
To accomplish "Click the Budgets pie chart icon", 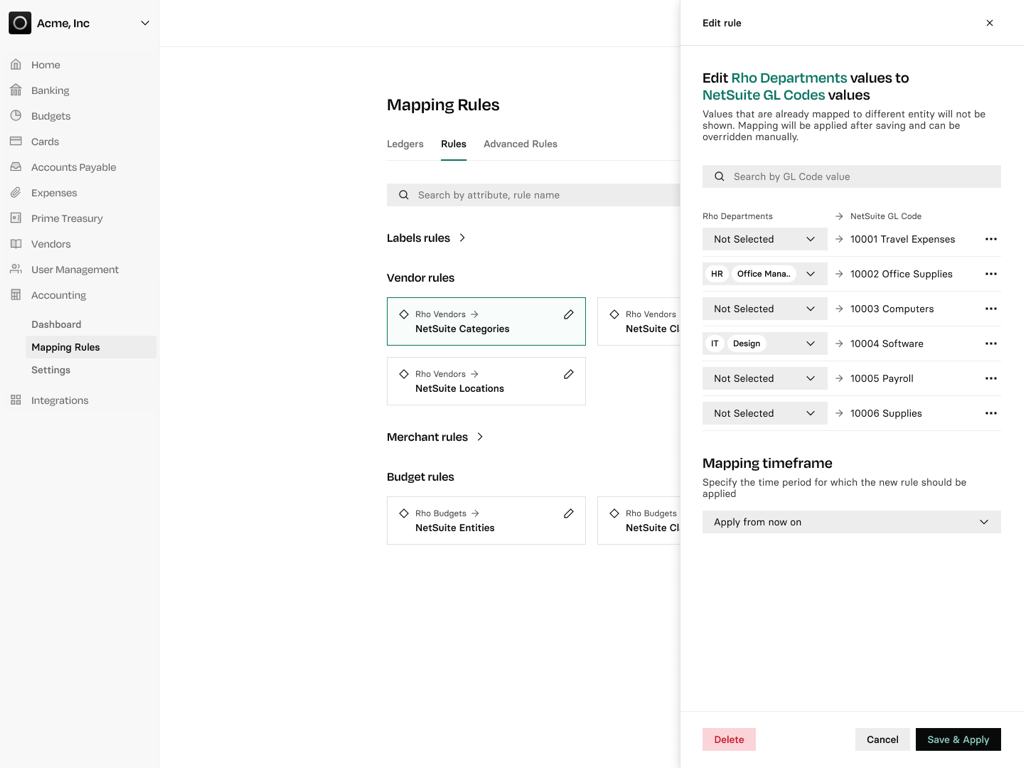I will tap(16, 116).
